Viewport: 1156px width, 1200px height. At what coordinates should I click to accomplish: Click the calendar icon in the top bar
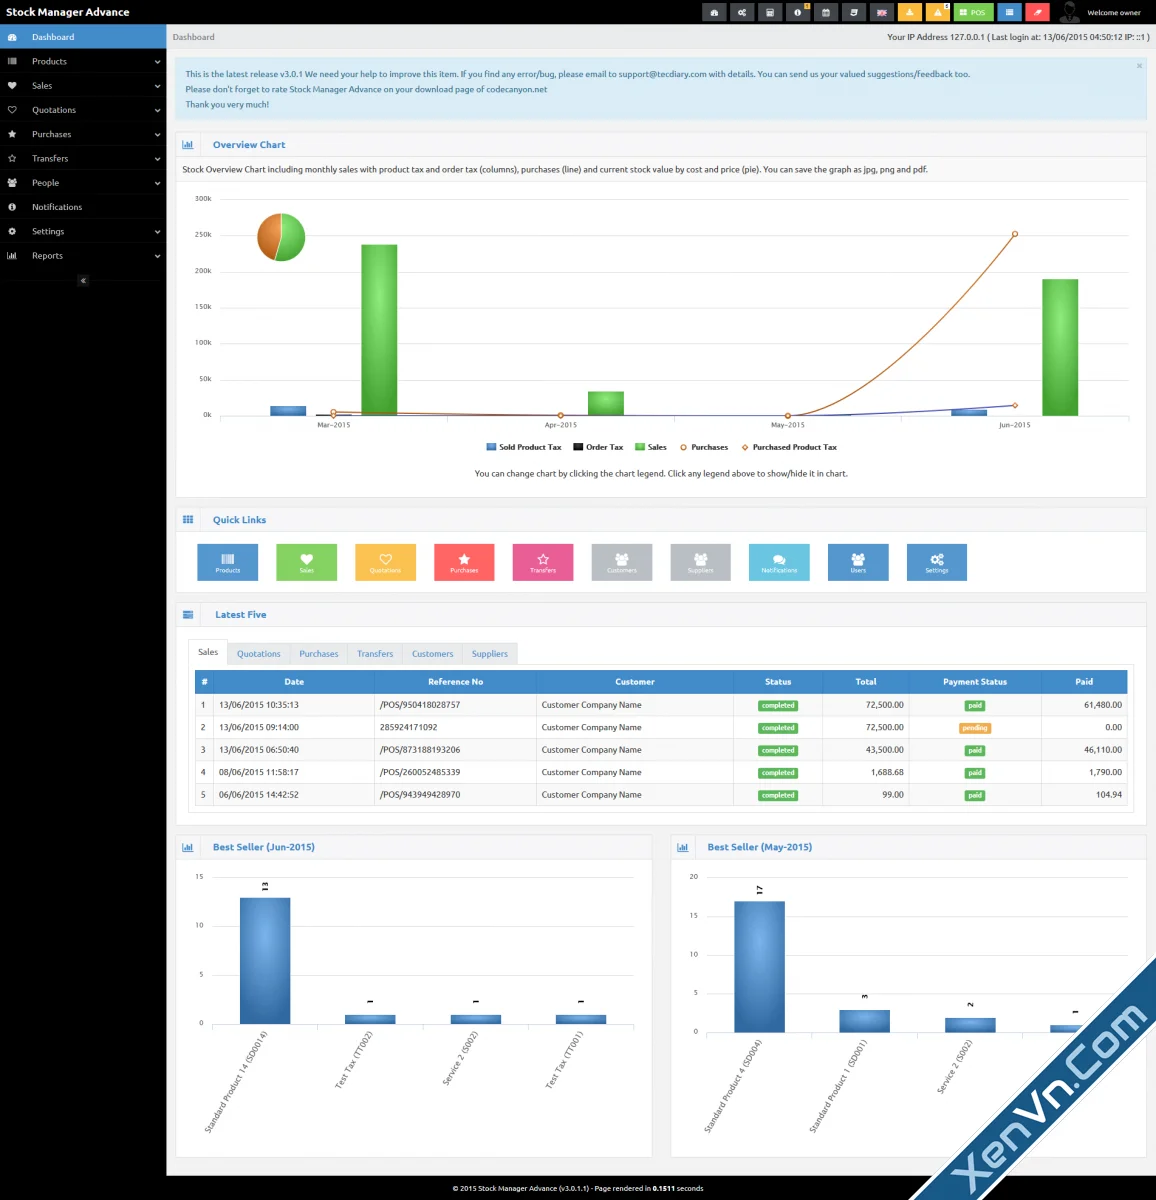tap(826, 12)
